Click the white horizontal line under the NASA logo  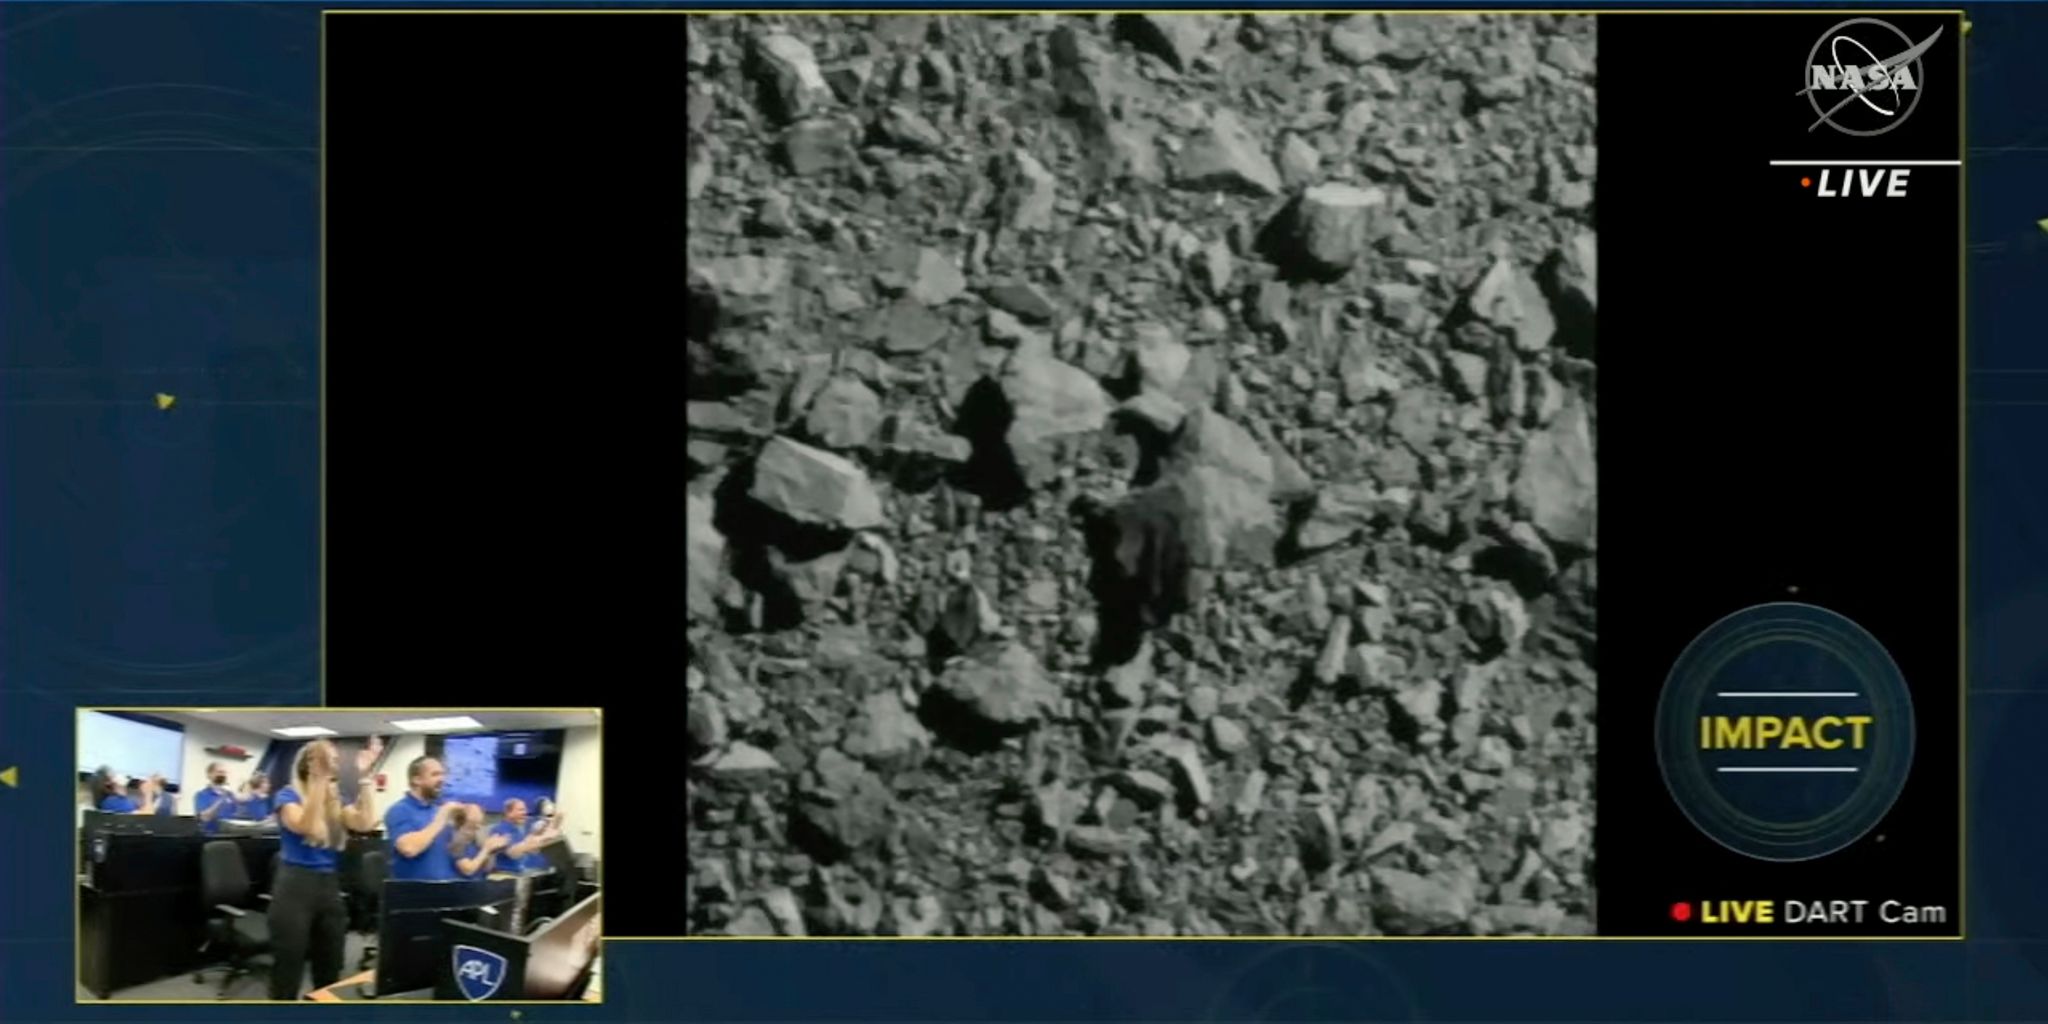click(1865, 162)
